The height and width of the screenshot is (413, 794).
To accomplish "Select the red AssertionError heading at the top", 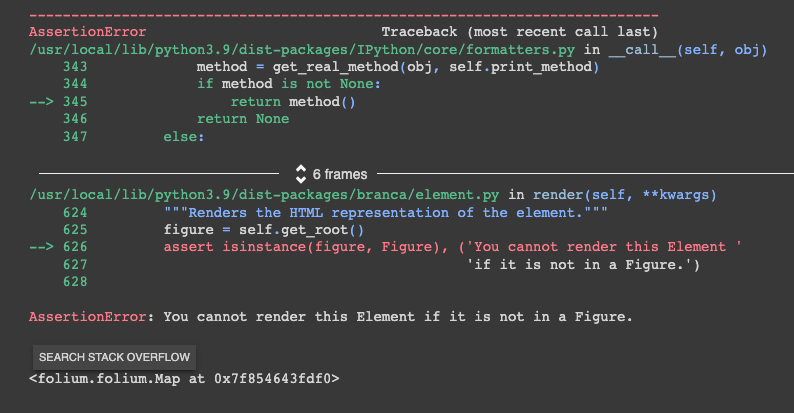I will point(88,32).
